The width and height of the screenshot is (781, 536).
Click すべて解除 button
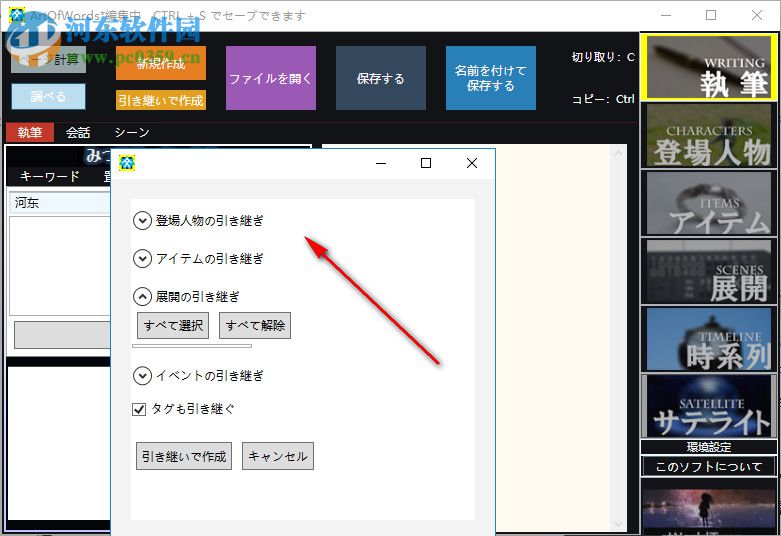click(x=255, y=326)
